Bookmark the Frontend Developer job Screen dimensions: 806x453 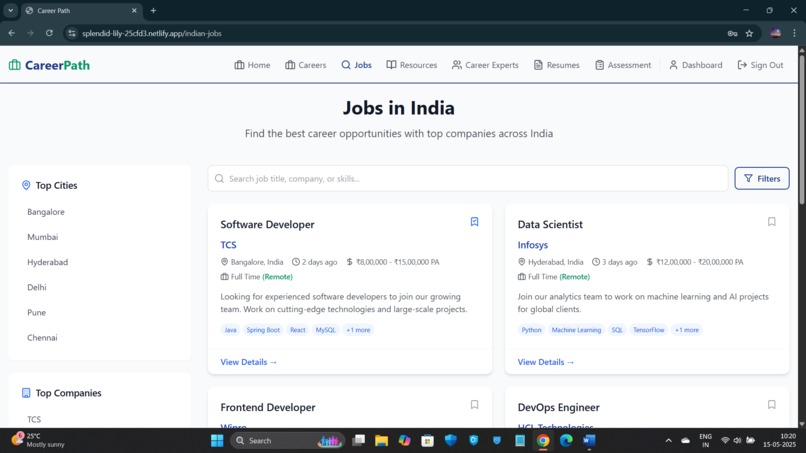[x=474, y=405]
